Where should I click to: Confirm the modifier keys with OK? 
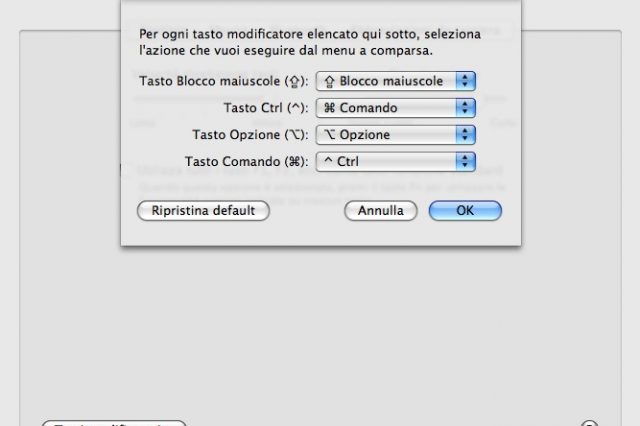tap(465, 211)
